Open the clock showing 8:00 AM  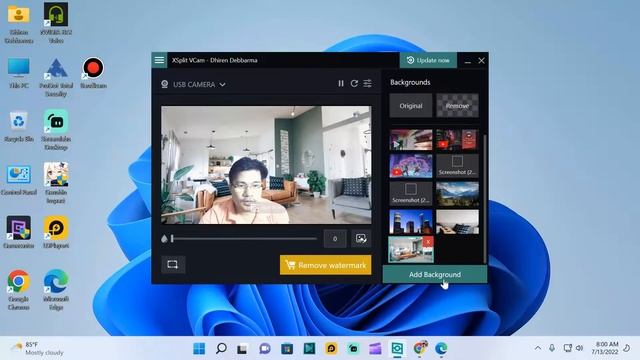pyautogui.click(x=606, y=348)
